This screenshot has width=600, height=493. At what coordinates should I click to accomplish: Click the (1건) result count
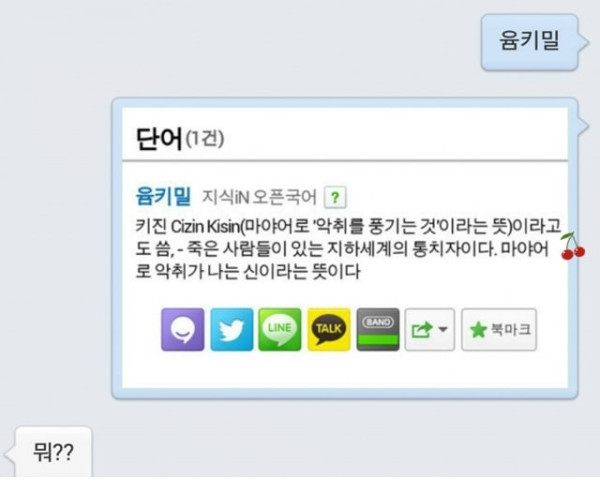click(205, 139)
